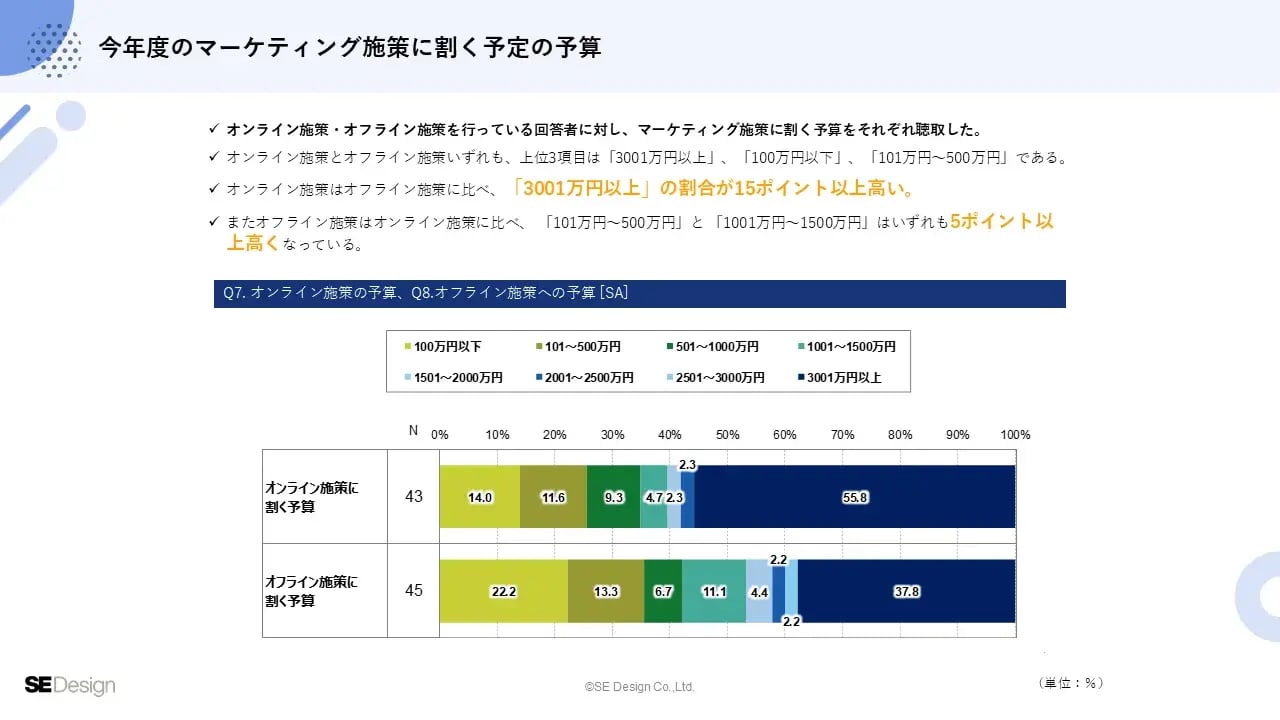The height and width of the screenshot is (720, 1280).
Task: Click the 22.2 segment in the offline bar
Action: [504, 591]
